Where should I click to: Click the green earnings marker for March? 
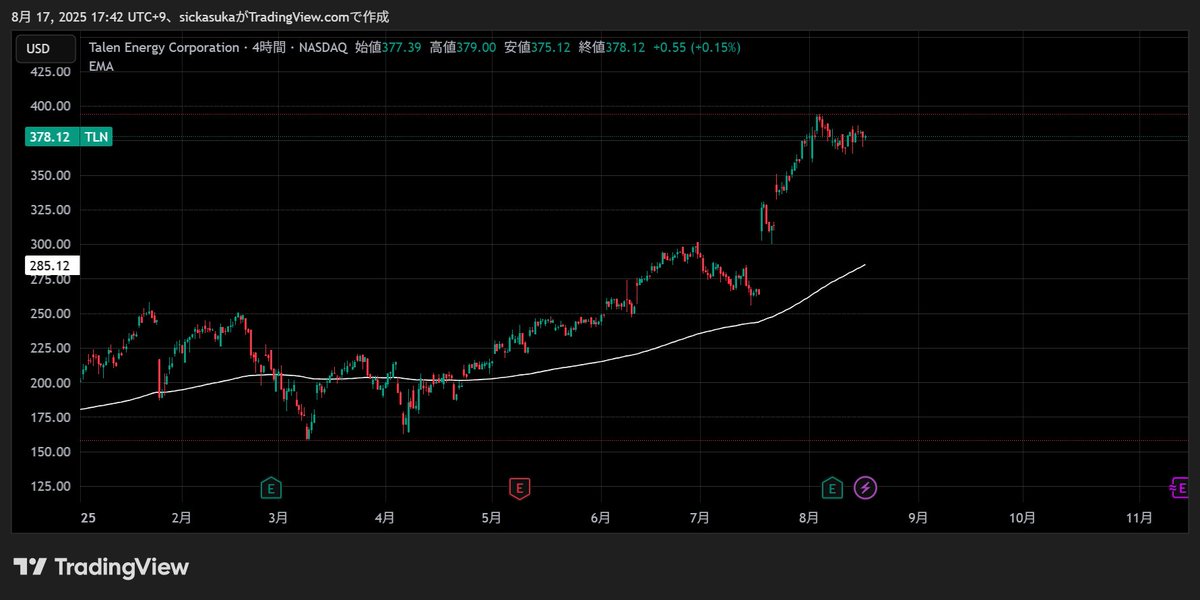coord(270,488)
